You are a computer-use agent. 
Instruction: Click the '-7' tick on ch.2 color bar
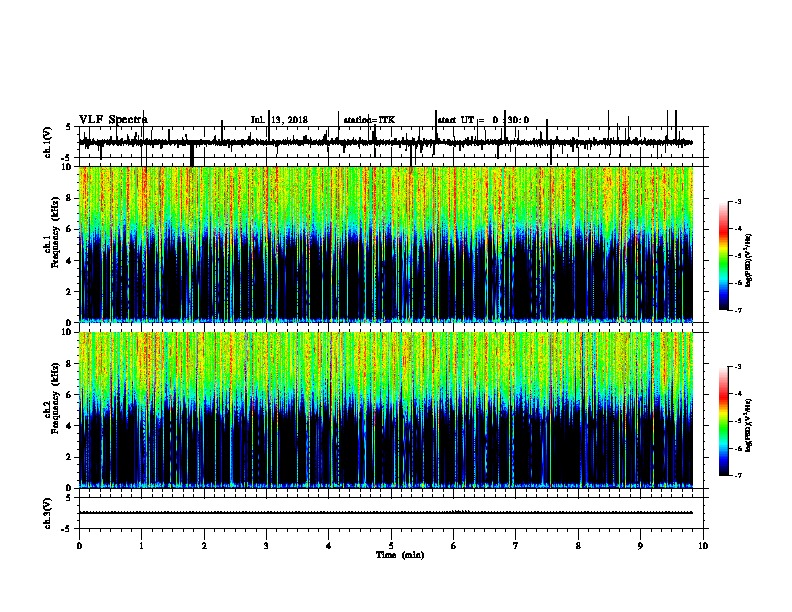[x=737, y=475]
